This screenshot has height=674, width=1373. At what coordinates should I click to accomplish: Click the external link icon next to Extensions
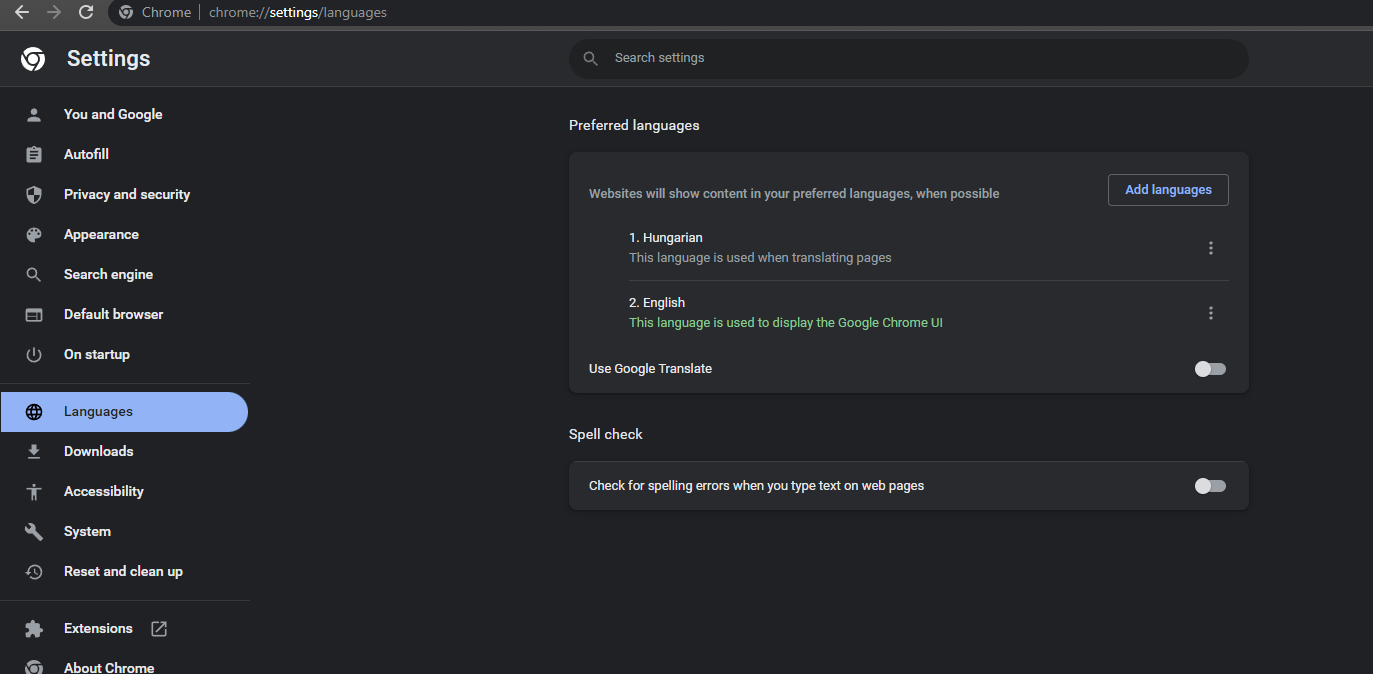click(x=159, y=629)
